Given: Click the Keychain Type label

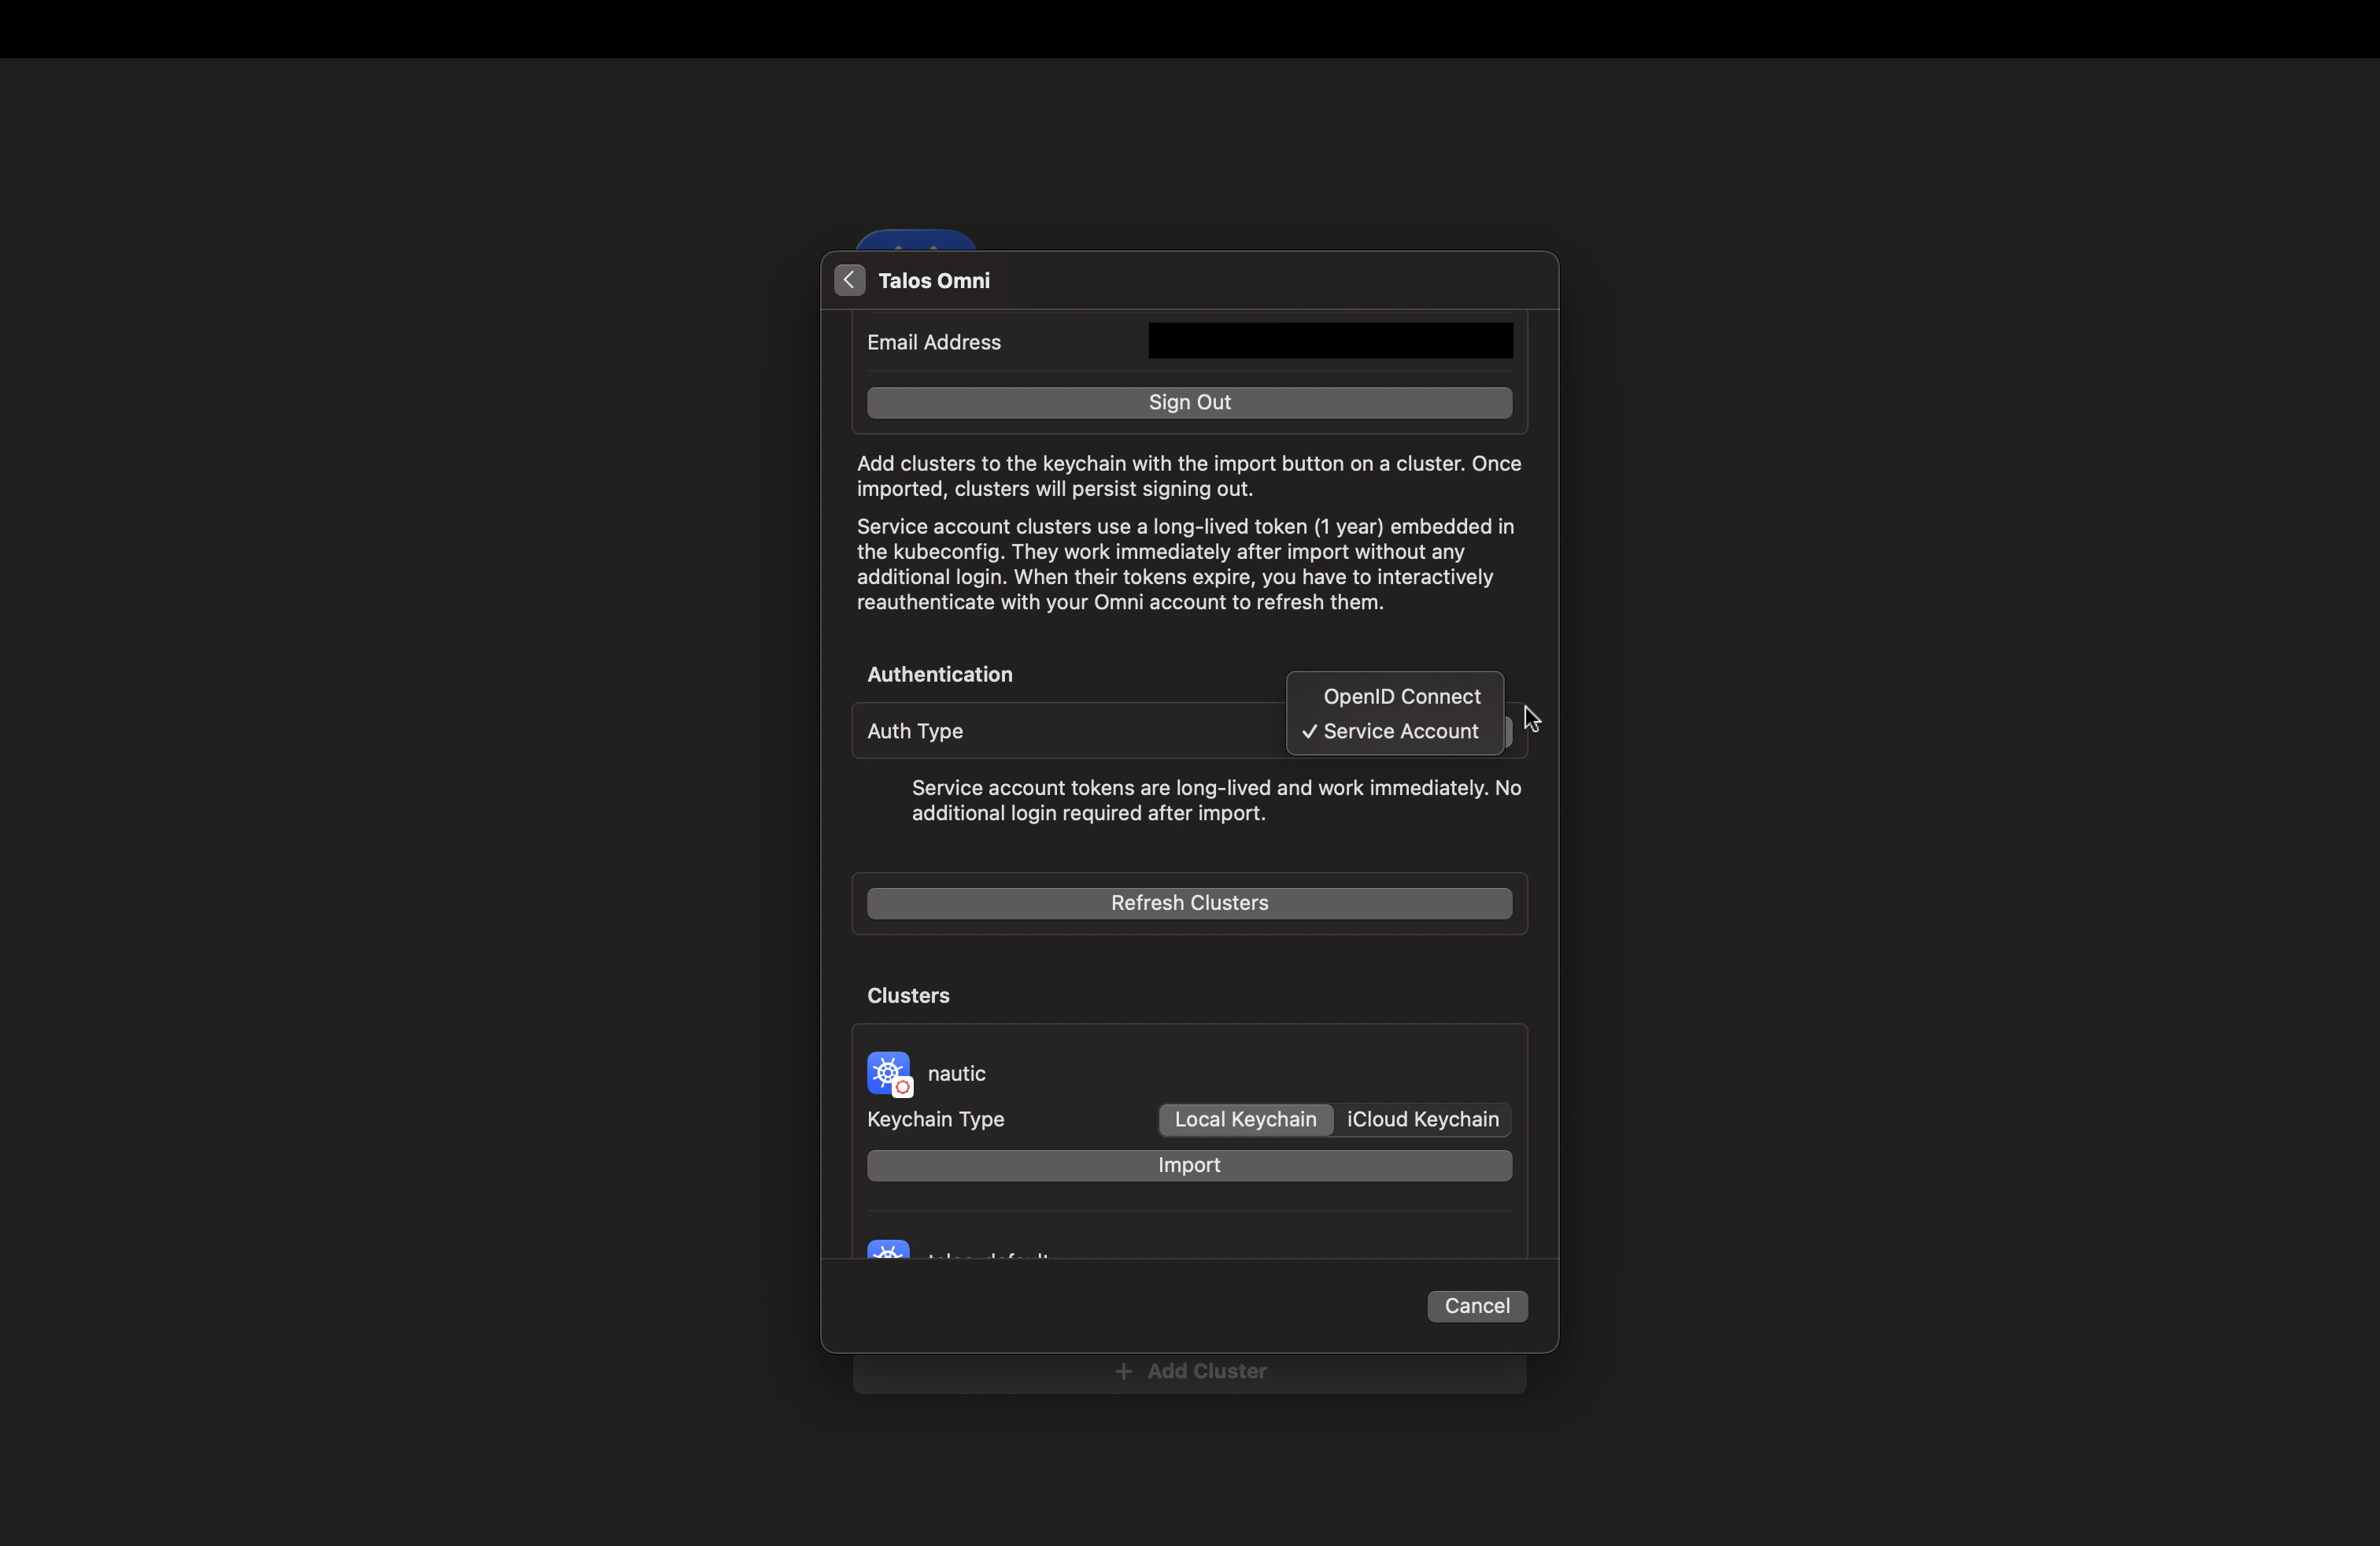Looking at the screenshot, I should tap(935, 1119).
